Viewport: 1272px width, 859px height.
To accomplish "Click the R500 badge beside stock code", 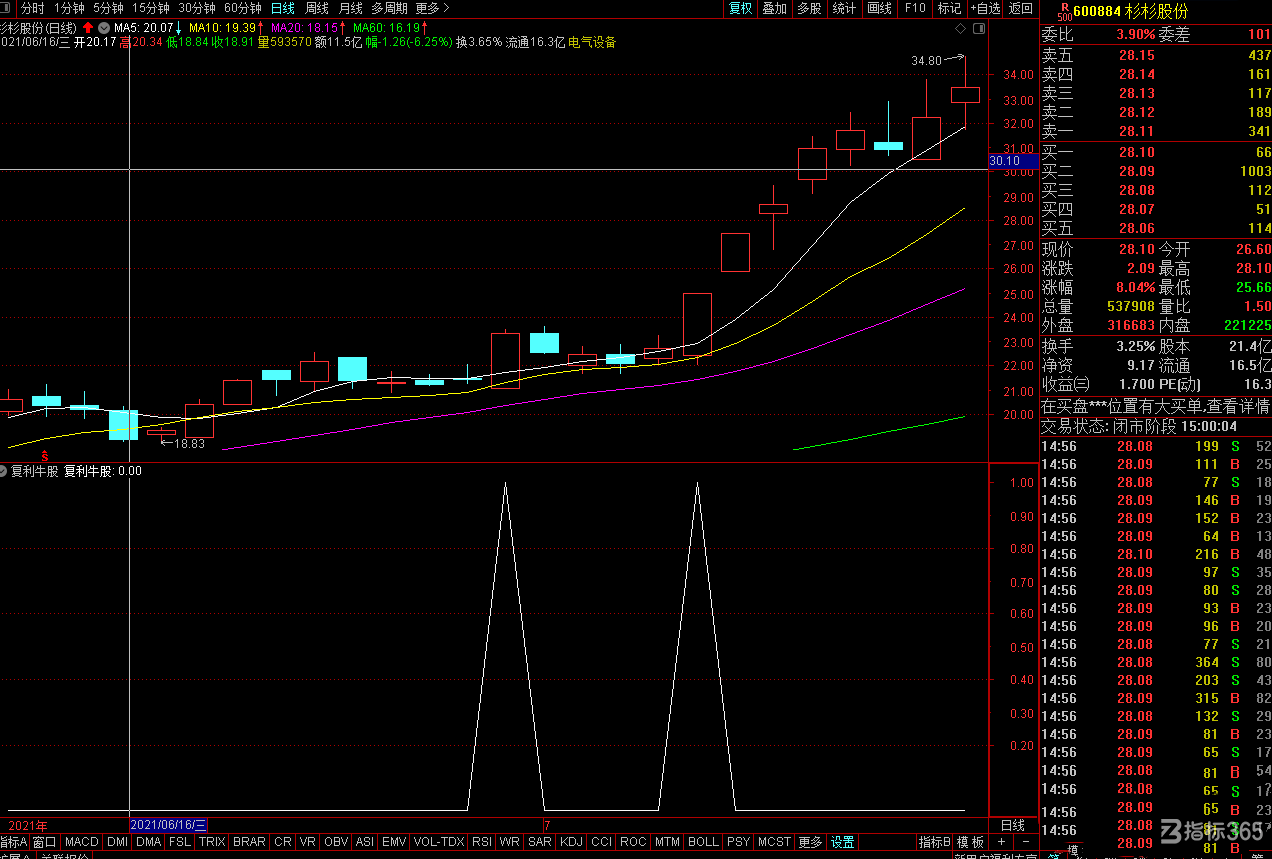I will tap(1064, 12).
